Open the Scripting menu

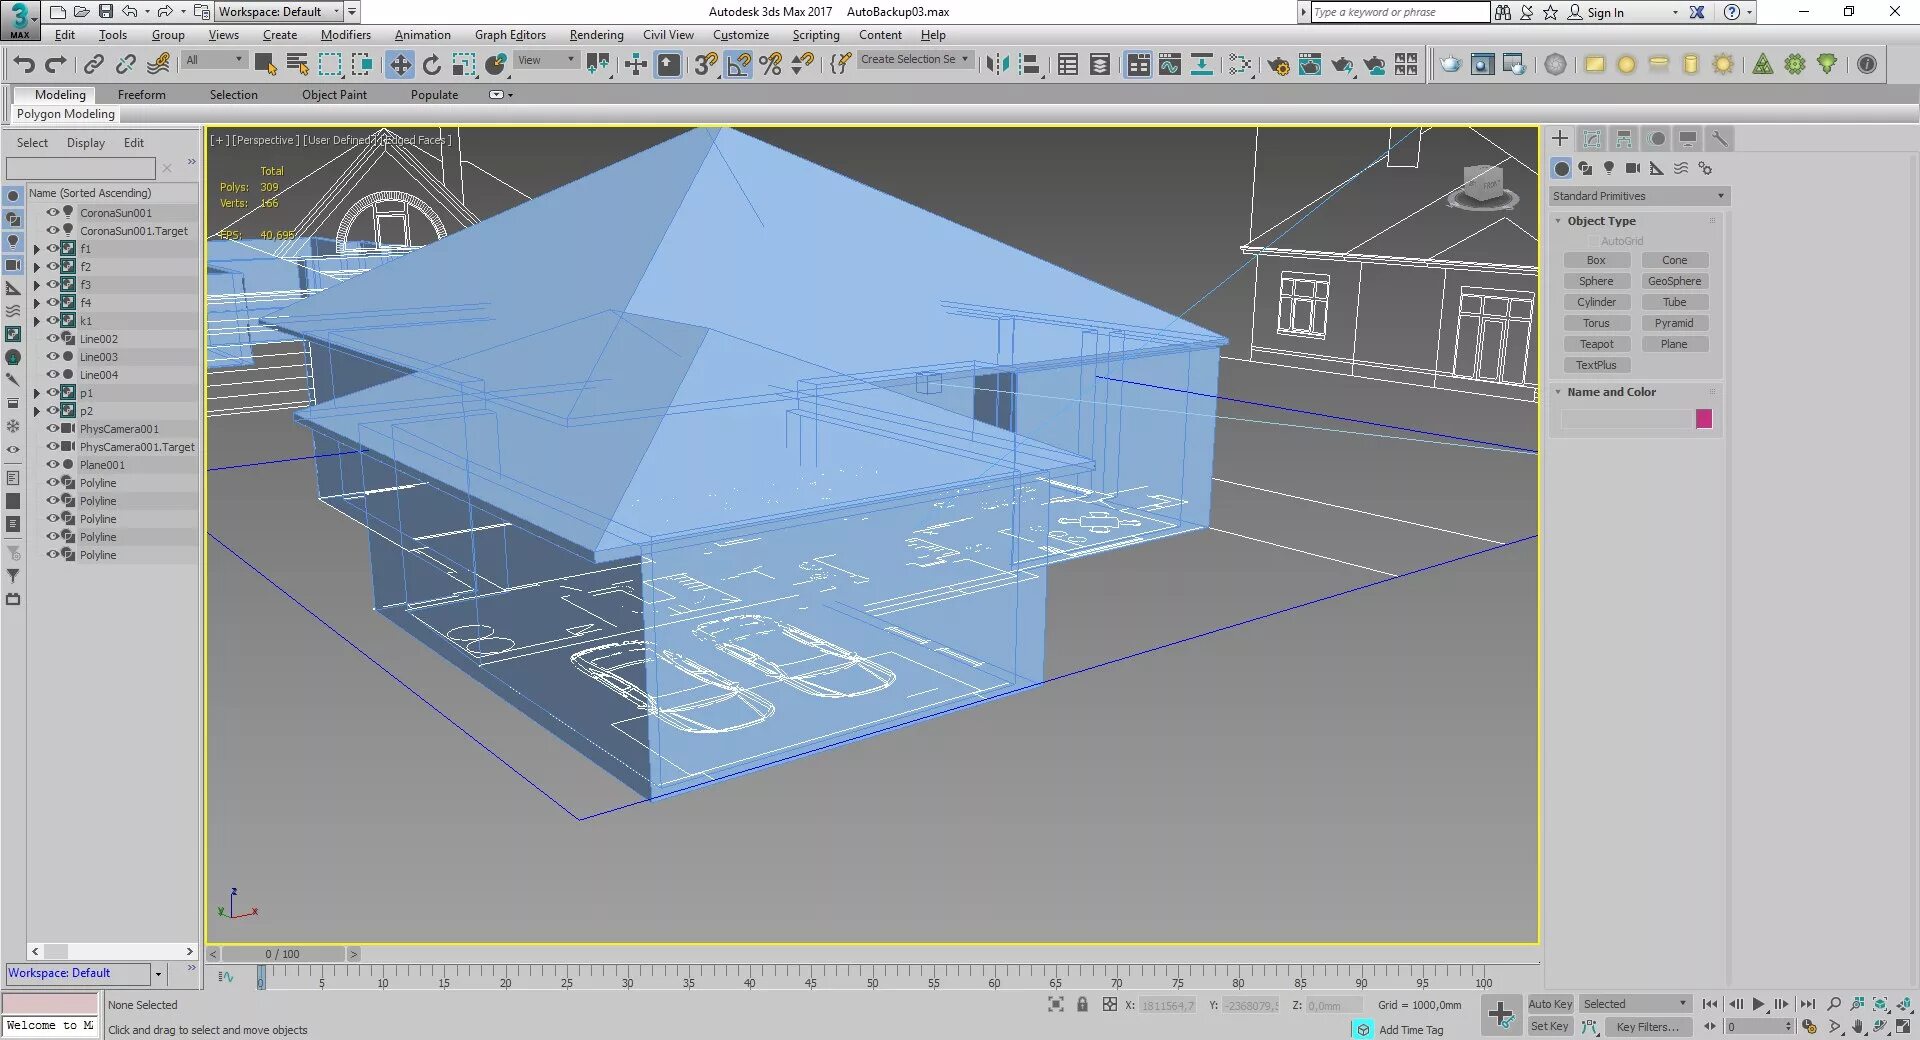[816, 35]
